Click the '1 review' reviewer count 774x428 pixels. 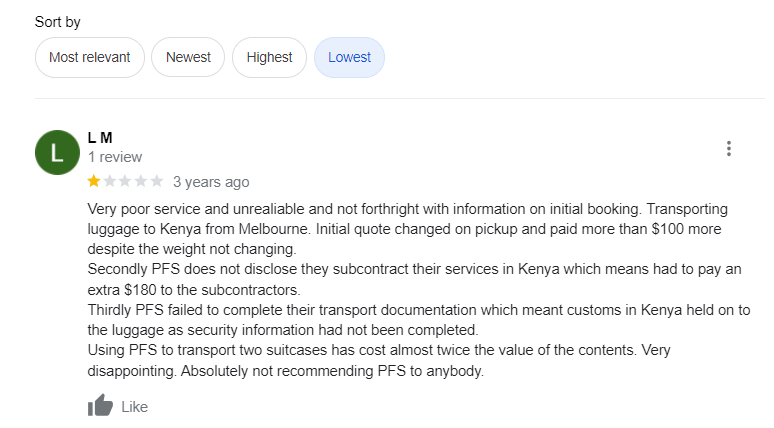tap(115, 157)
